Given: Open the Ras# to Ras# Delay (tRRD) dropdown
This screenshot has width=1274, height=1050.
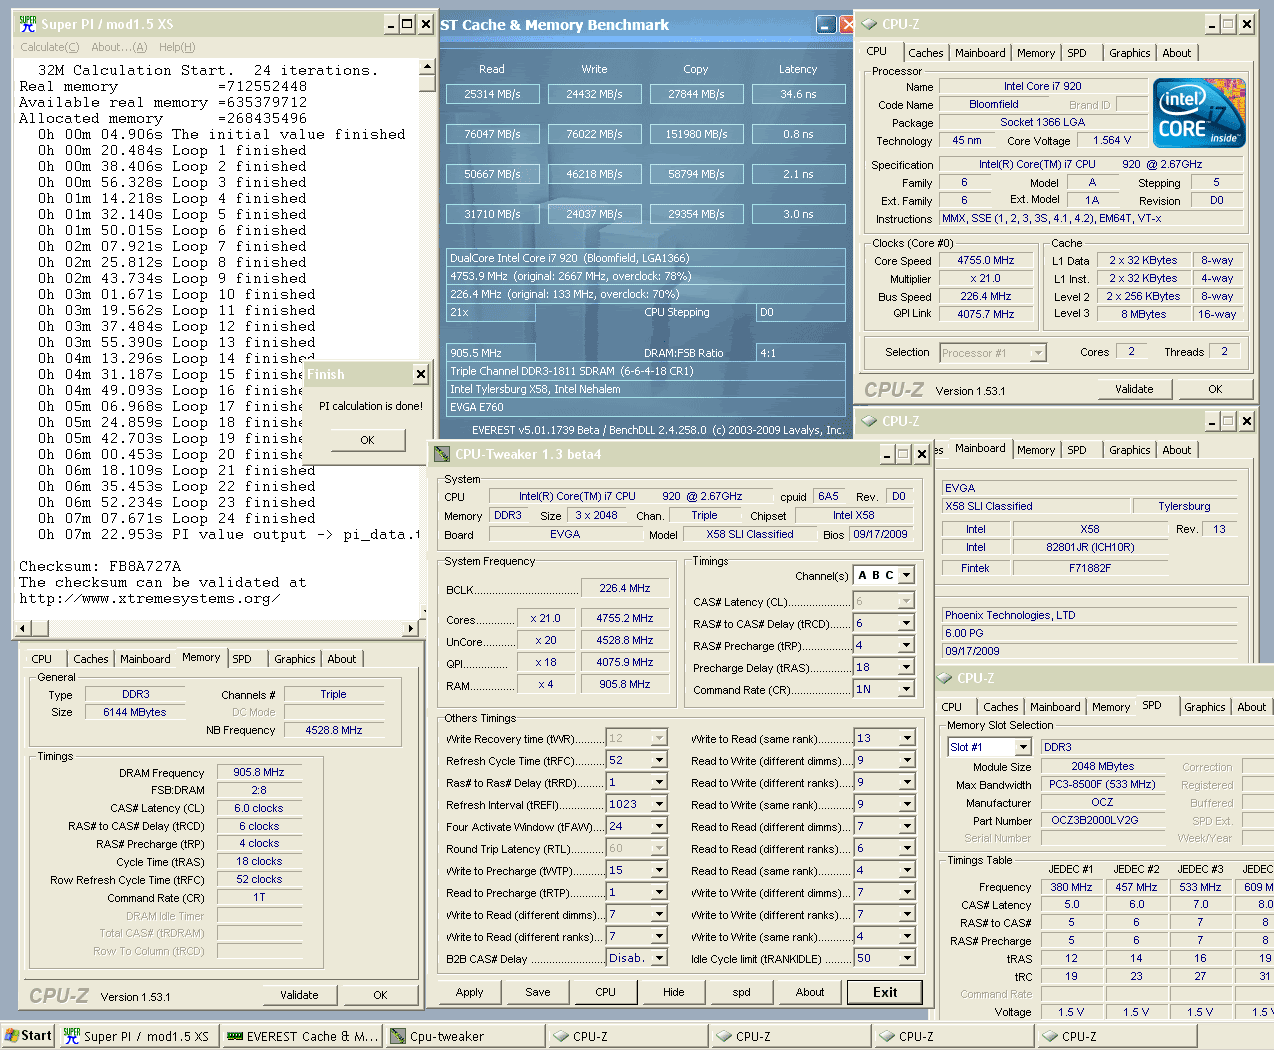Looking at the screenshot, I should point(659,782).
